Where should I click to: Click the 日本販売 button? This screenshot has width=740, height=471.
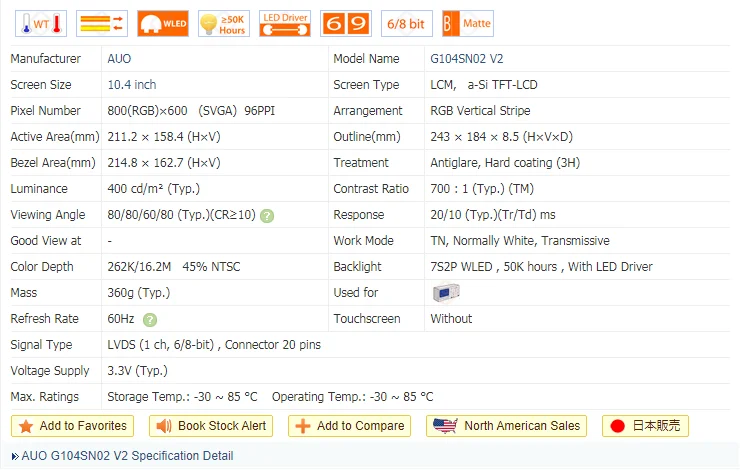[x=645, y=426]
